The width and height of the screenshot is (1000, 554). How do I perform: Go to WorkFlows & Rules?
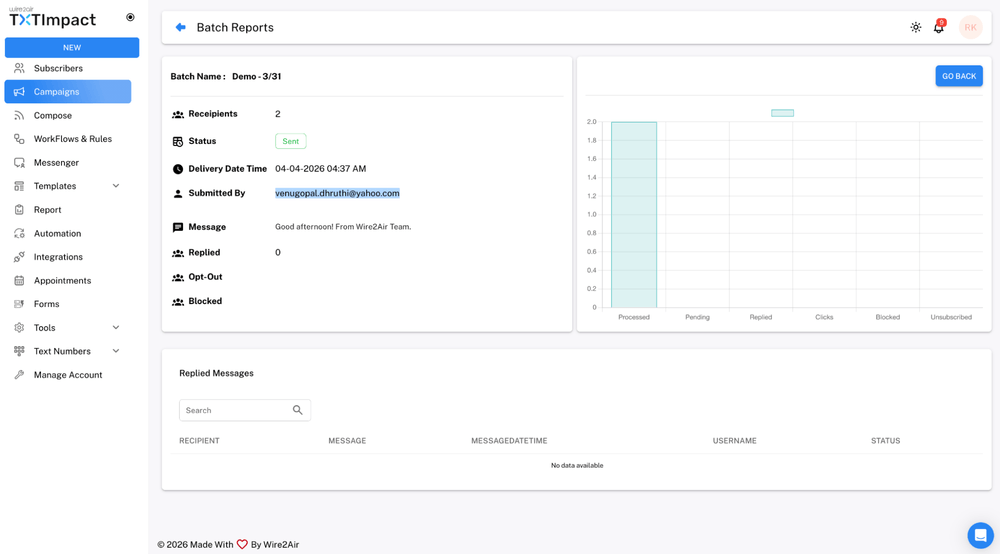point(73,139)
